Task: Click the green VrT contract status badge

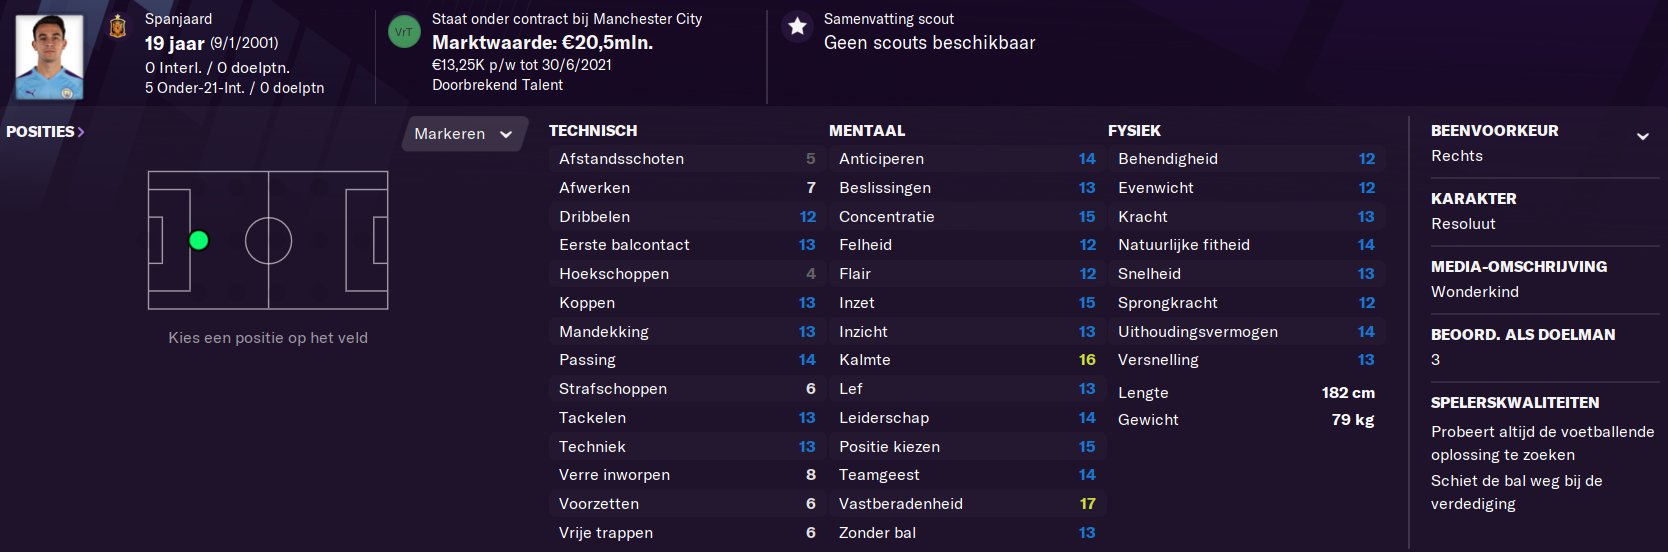Action: click(x=404, y=31)
